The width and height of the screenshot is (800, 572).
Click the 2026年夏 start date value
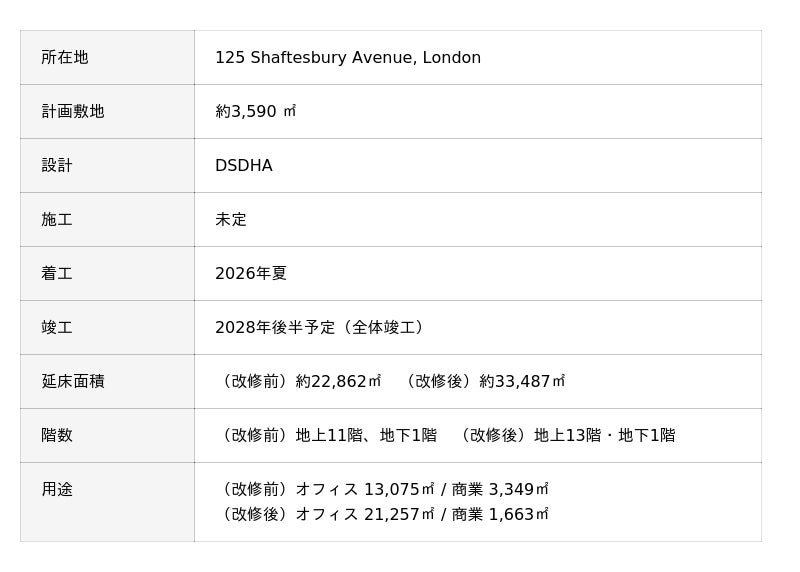pos(251,274)
